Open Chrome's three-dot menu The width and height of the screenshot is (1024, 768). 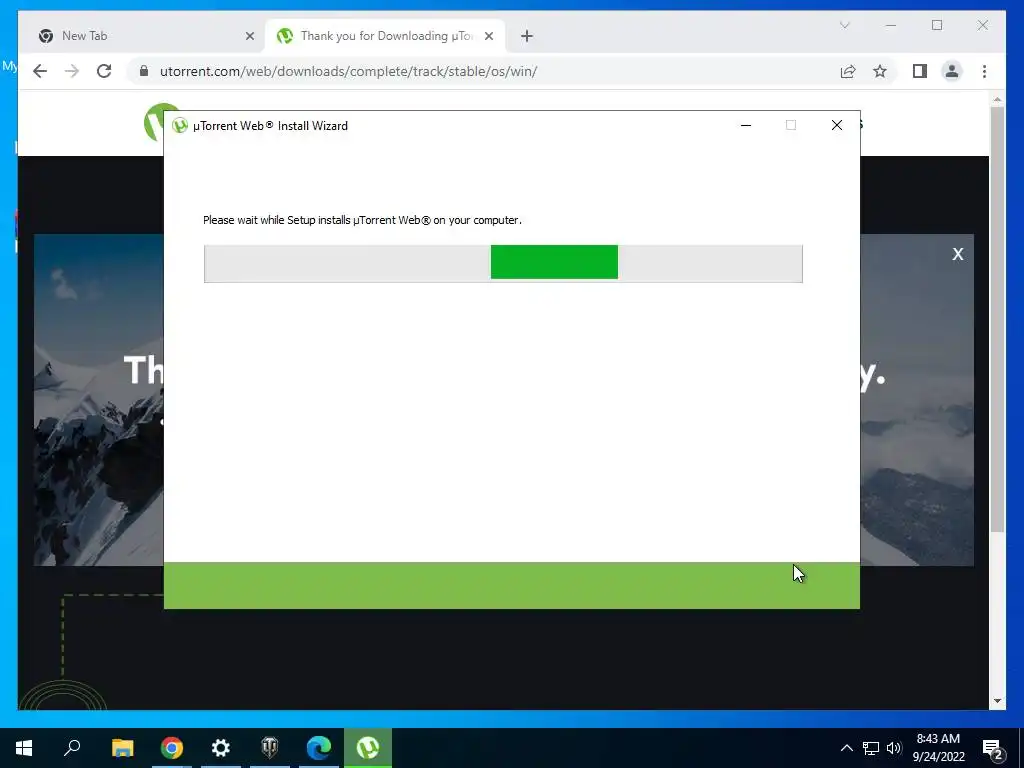tap(984, 71)
